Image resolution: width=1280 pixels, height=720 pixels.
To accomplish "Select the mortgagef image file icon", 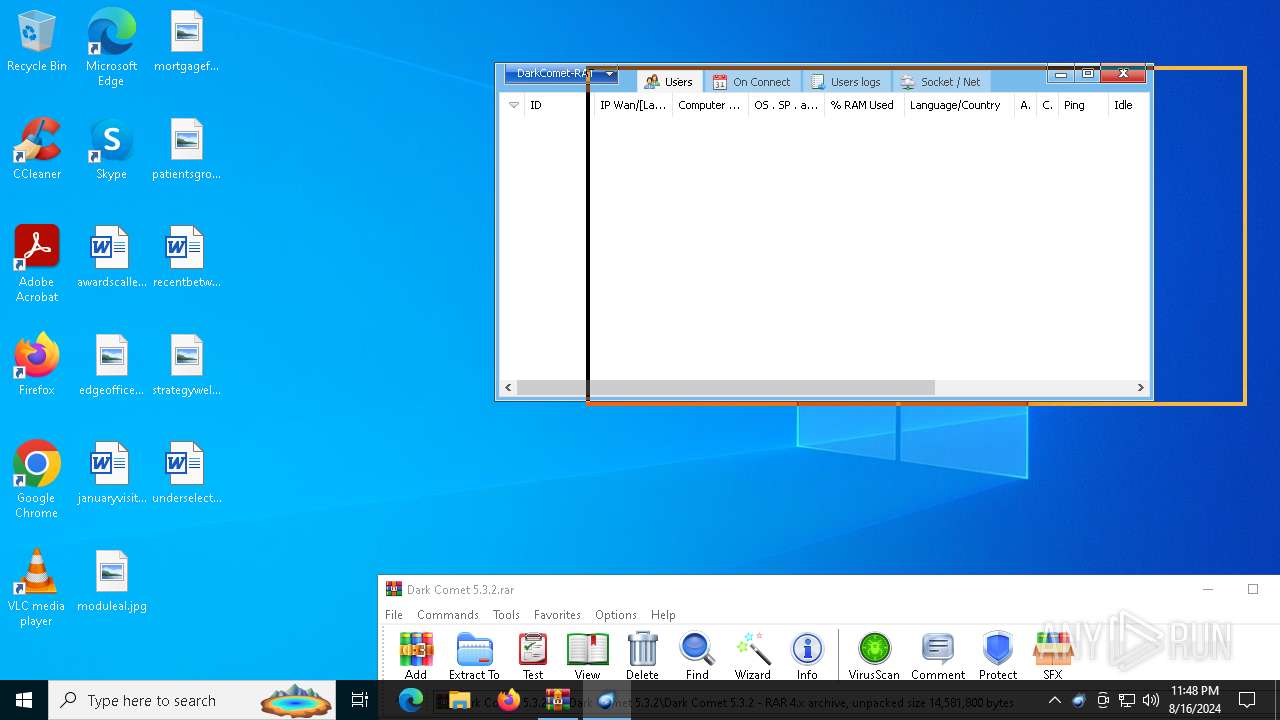I will point(186,41).
